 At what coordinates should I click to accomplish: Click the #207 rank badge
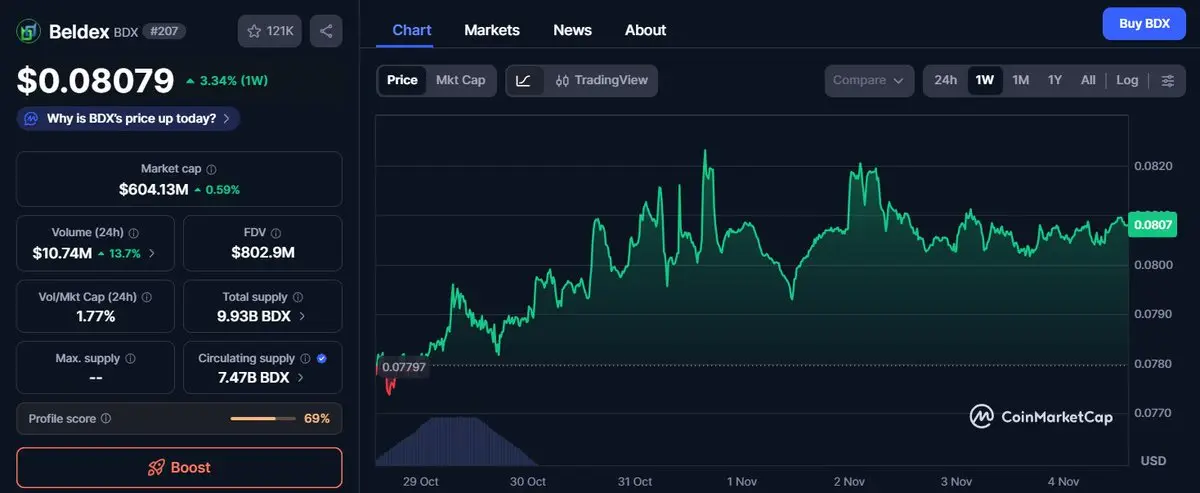[164, 31]
